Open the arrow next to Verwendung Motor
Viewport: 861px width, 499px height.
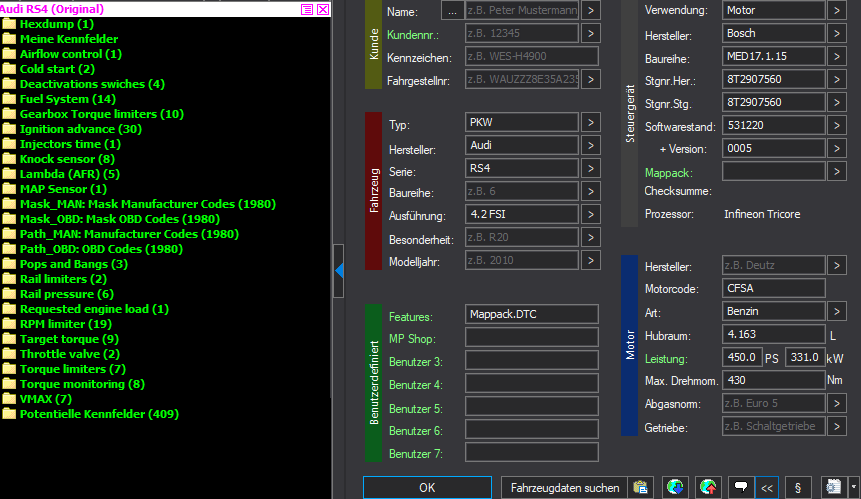click(836, 10)
